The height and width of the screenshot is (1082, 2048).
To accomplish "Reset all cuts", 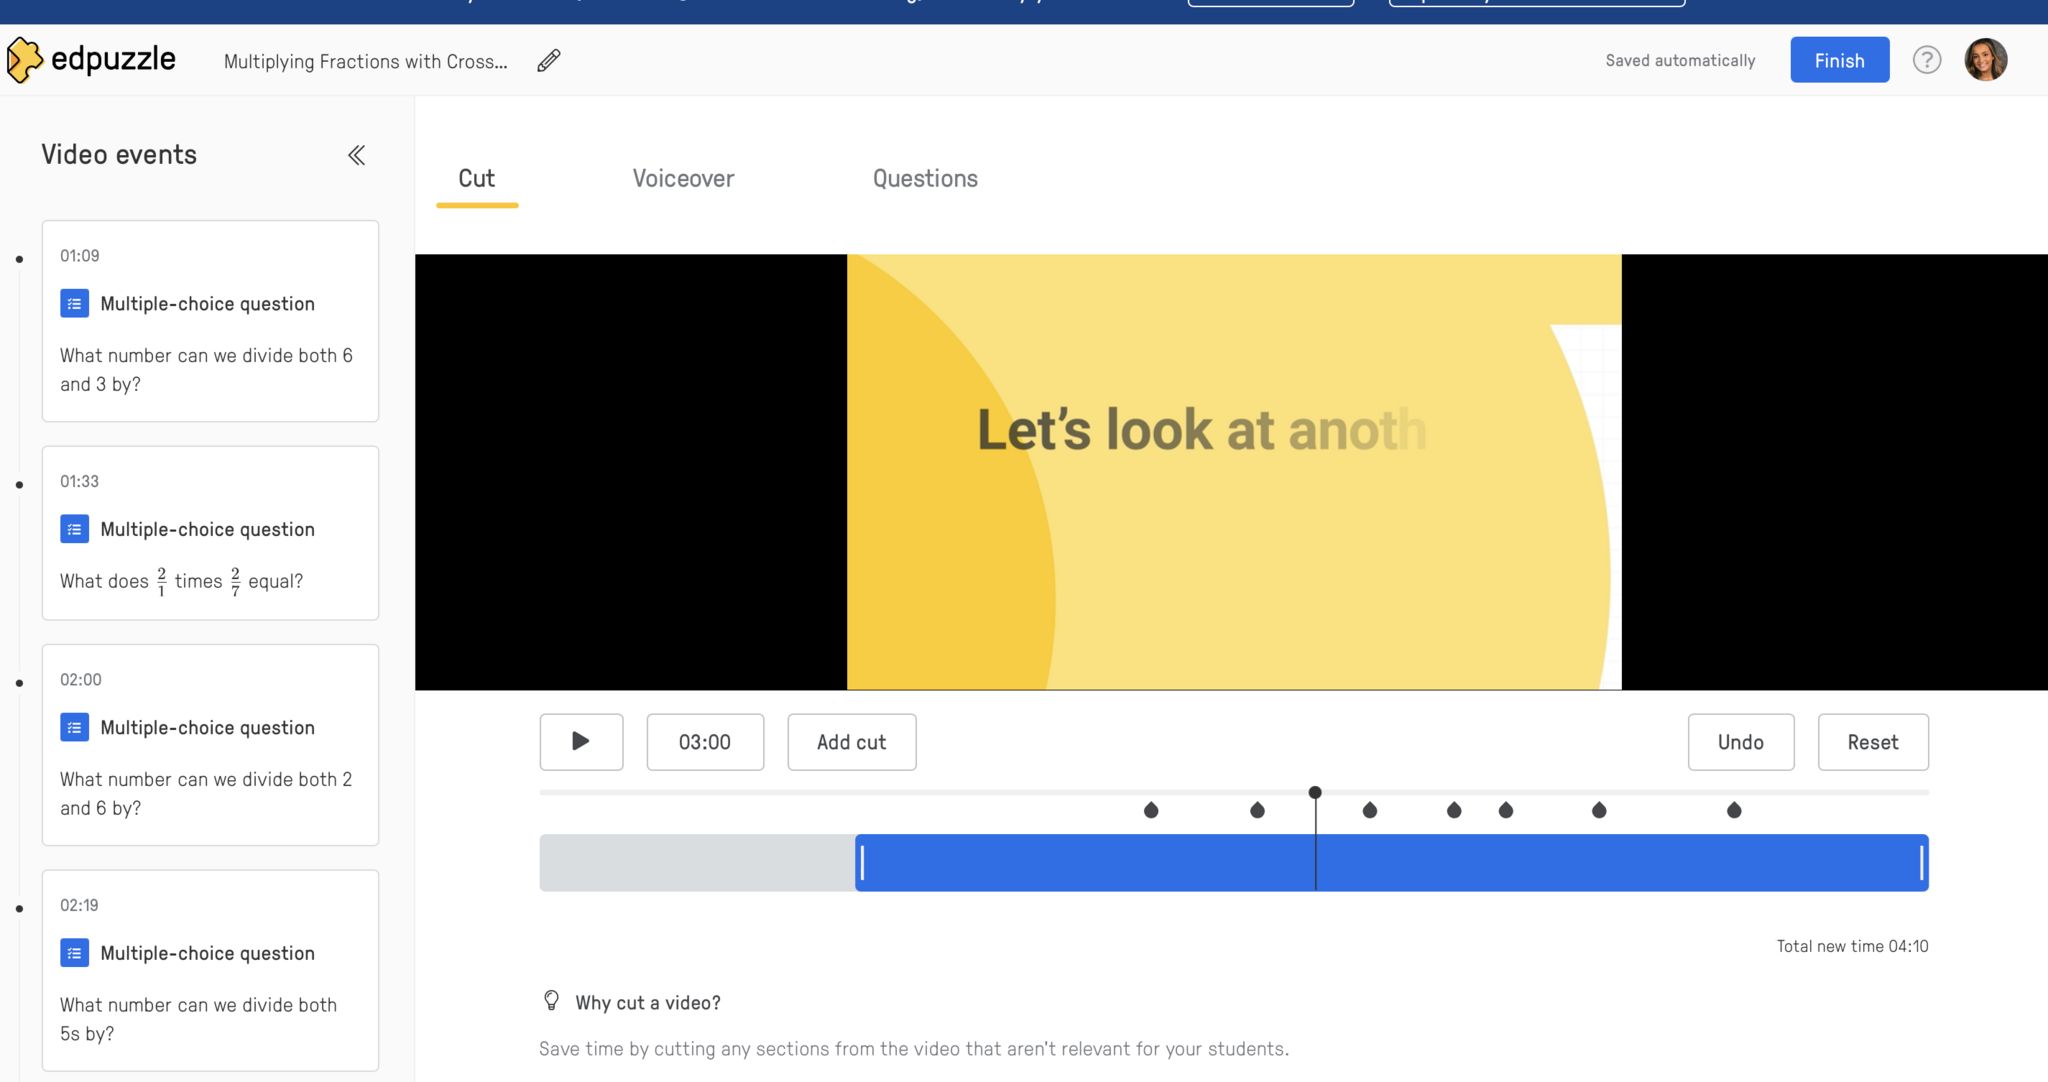I will pyautogui.click(x=1872, y=742).
